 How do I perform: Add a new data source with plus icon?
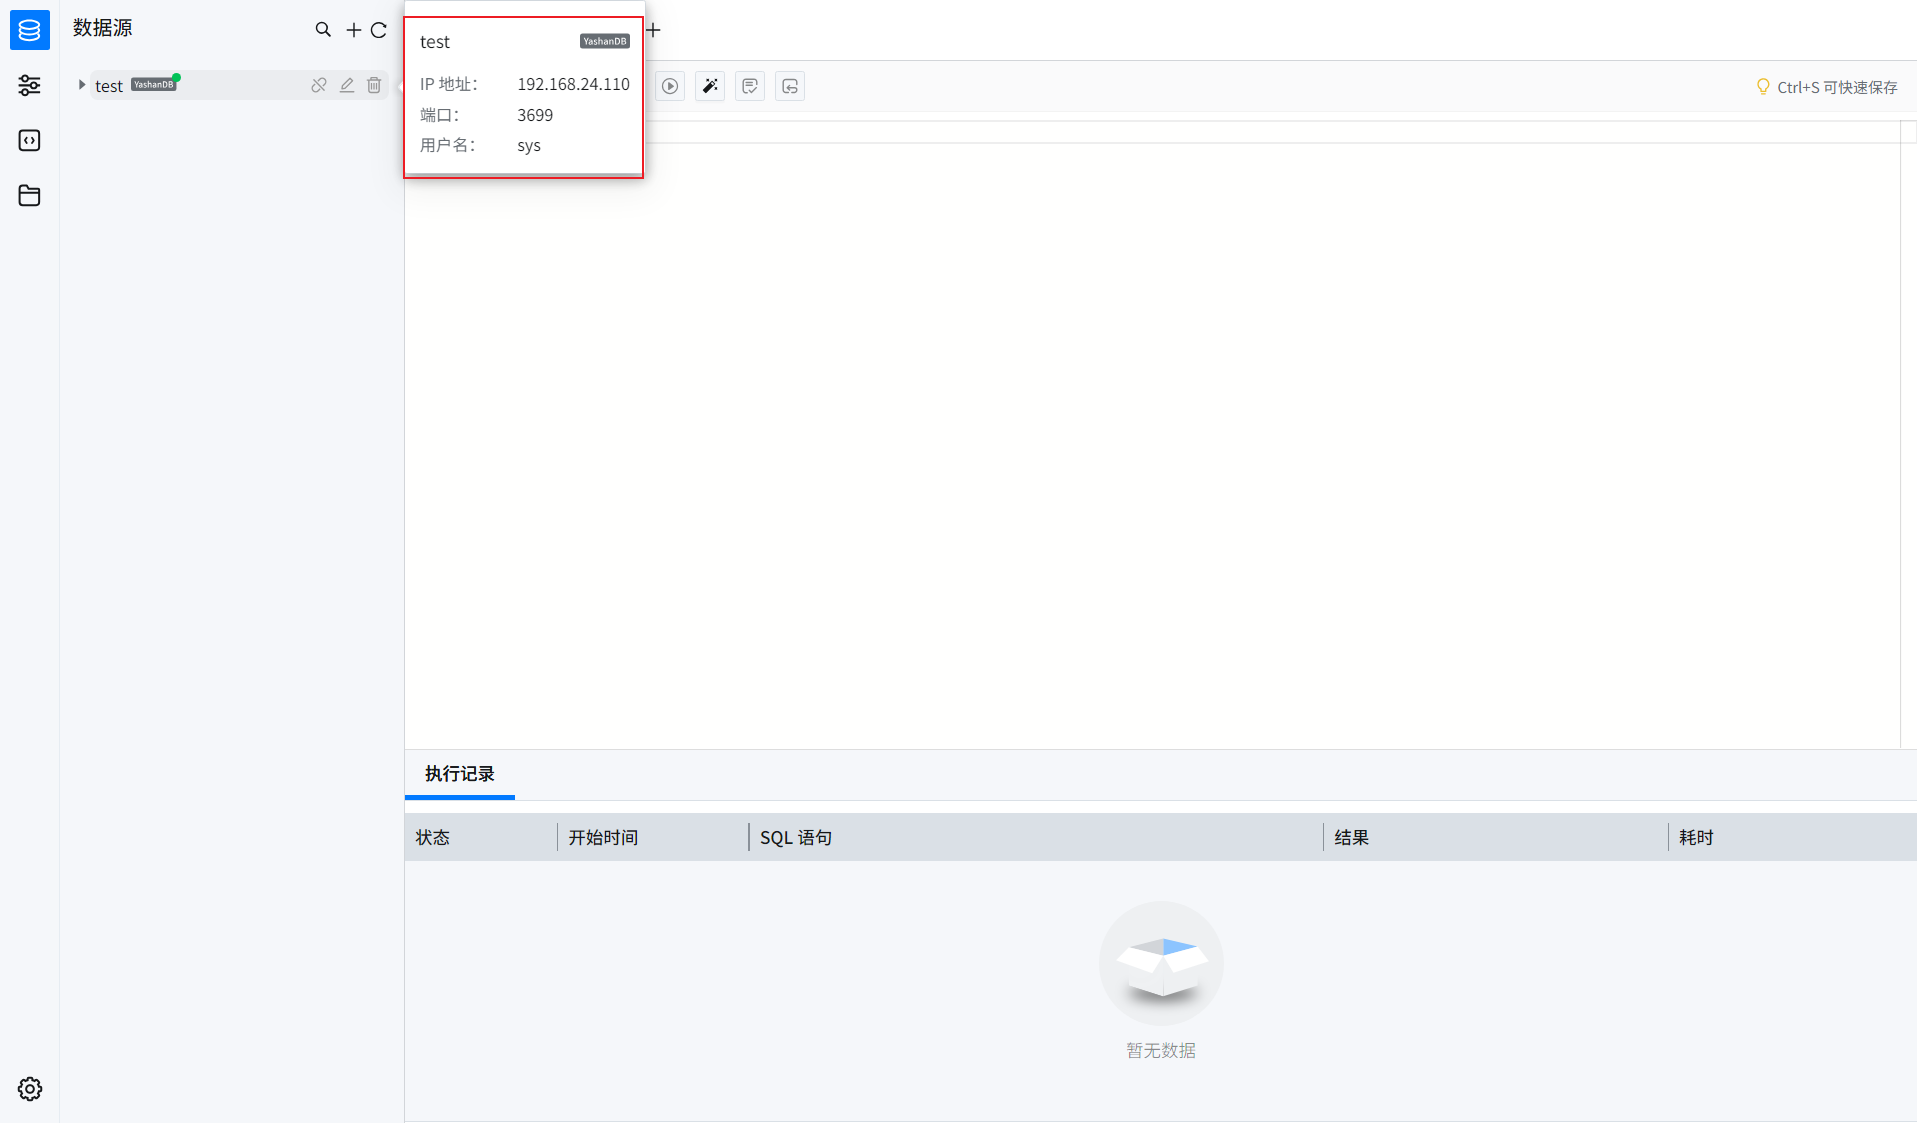(354, 30)
